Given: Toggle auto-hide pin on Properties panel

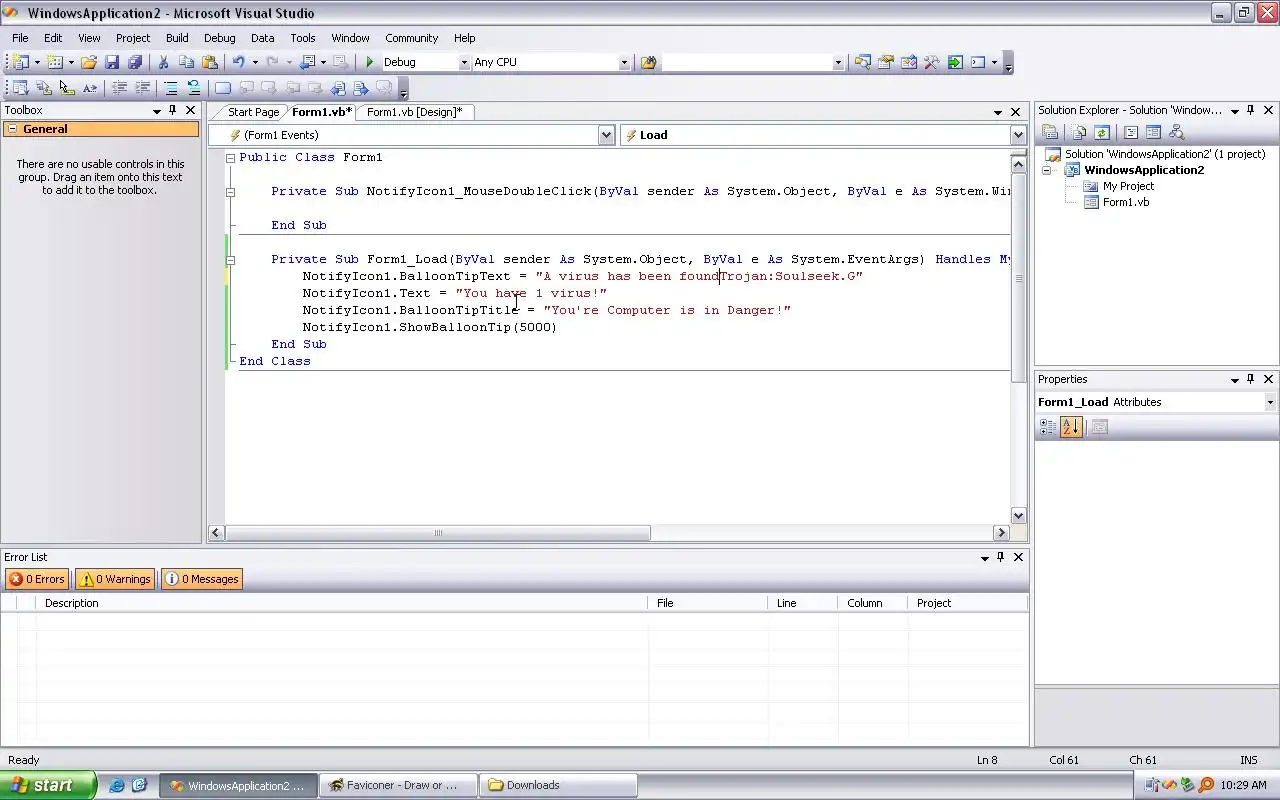Looking at the screenshot, I should click(1250, 379).
